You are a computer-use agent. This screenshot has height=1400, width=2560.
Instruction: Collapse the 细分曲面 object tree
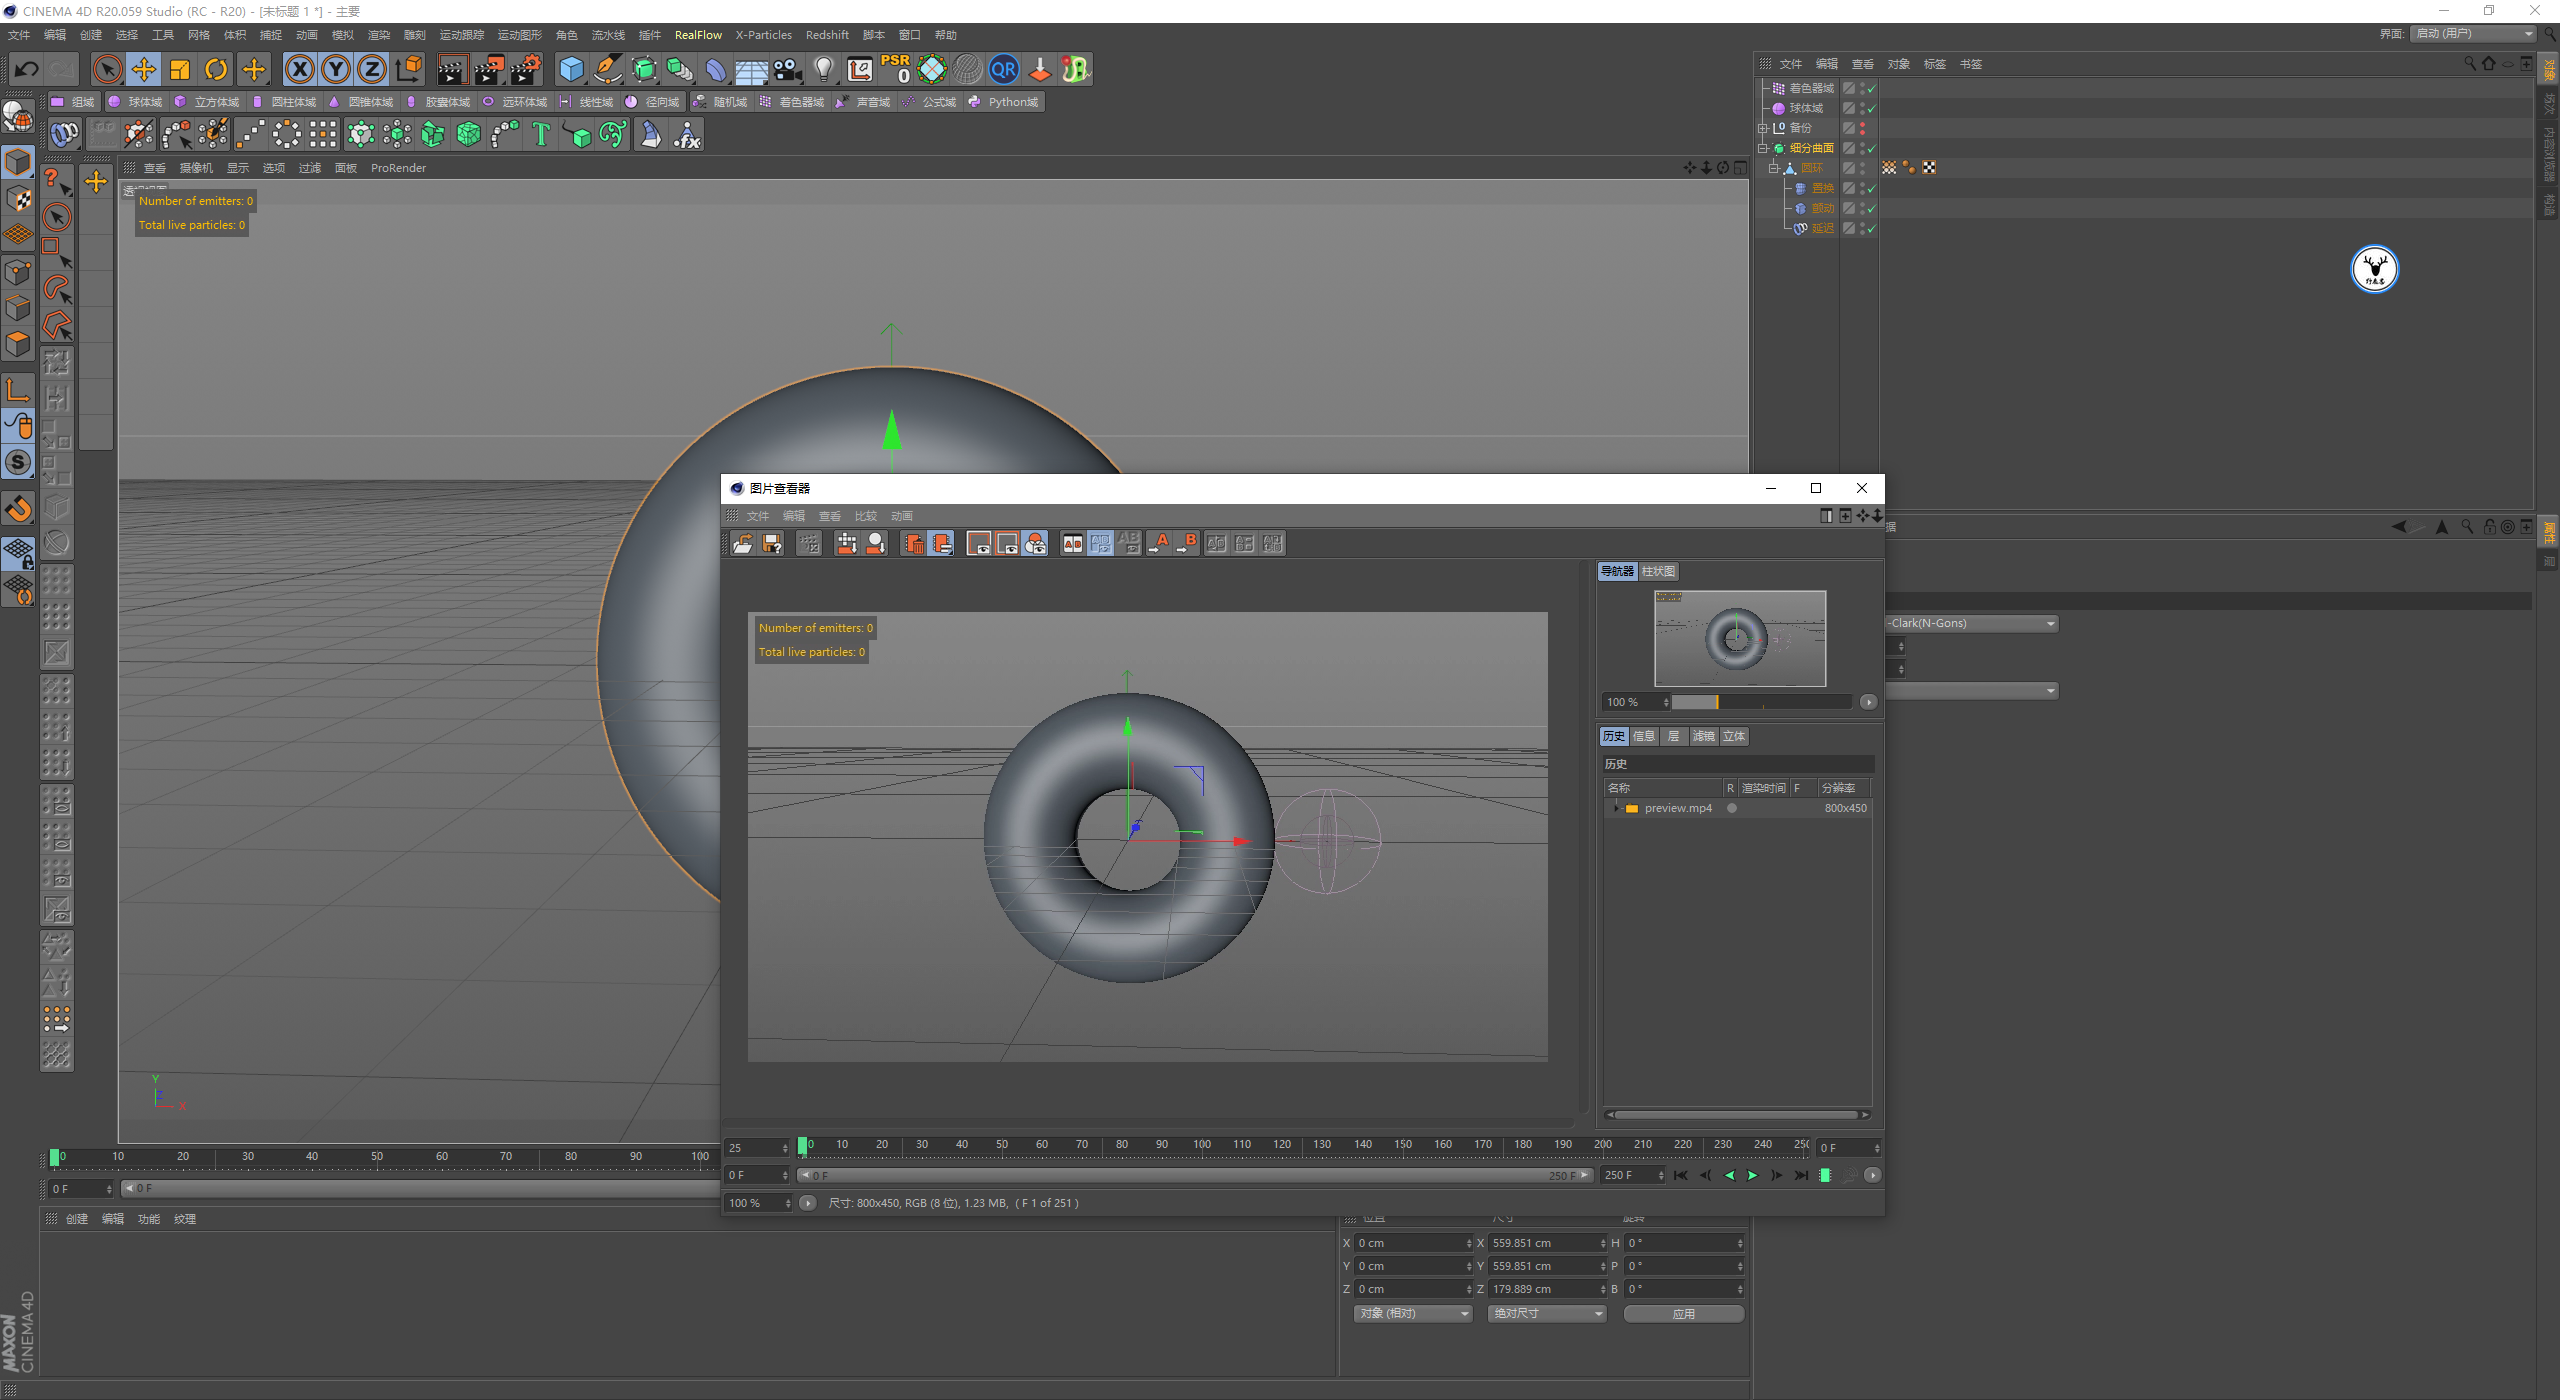pos(1763,148)
